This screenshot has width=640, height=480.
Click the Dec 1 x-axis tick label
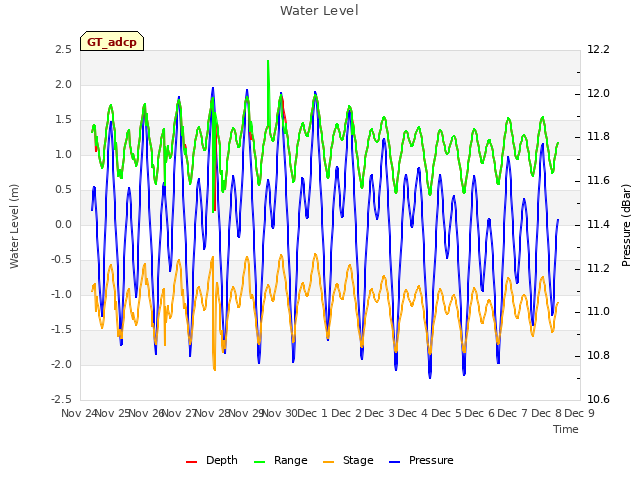312,413
